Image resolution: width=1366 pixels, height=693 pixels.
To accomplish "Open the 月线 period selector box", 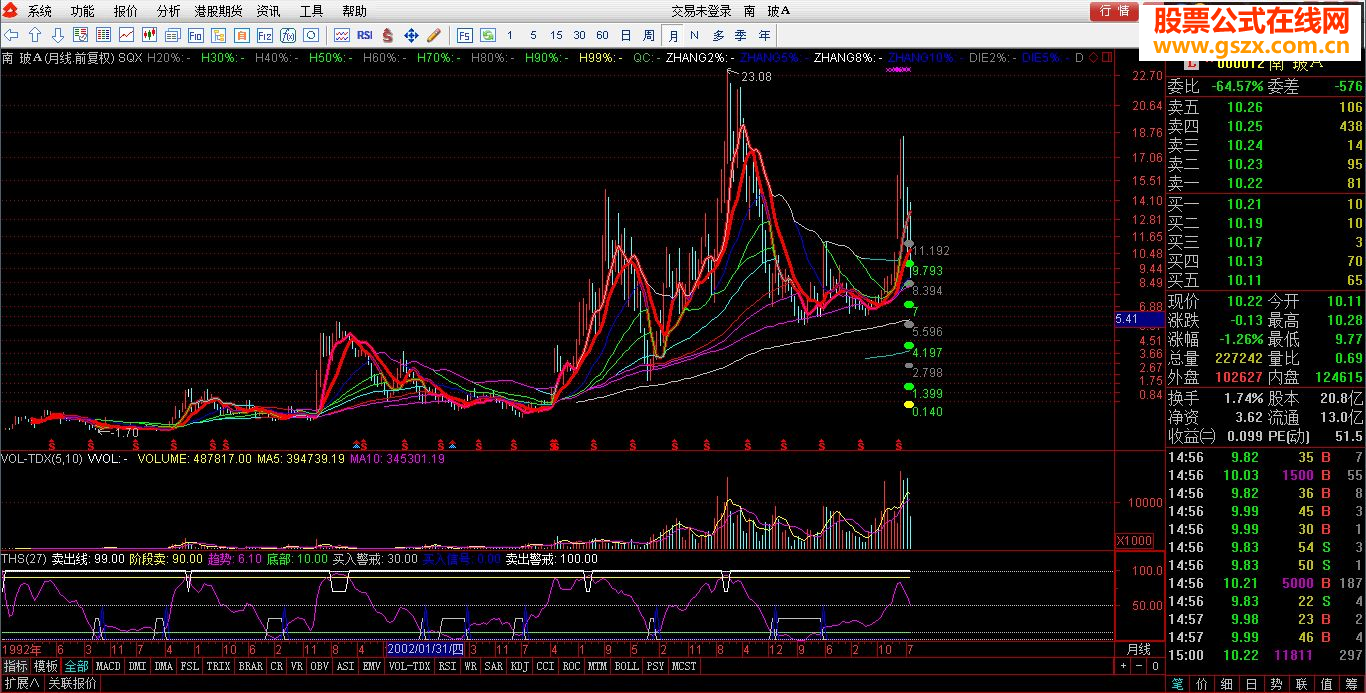I will pos(1139,649).
